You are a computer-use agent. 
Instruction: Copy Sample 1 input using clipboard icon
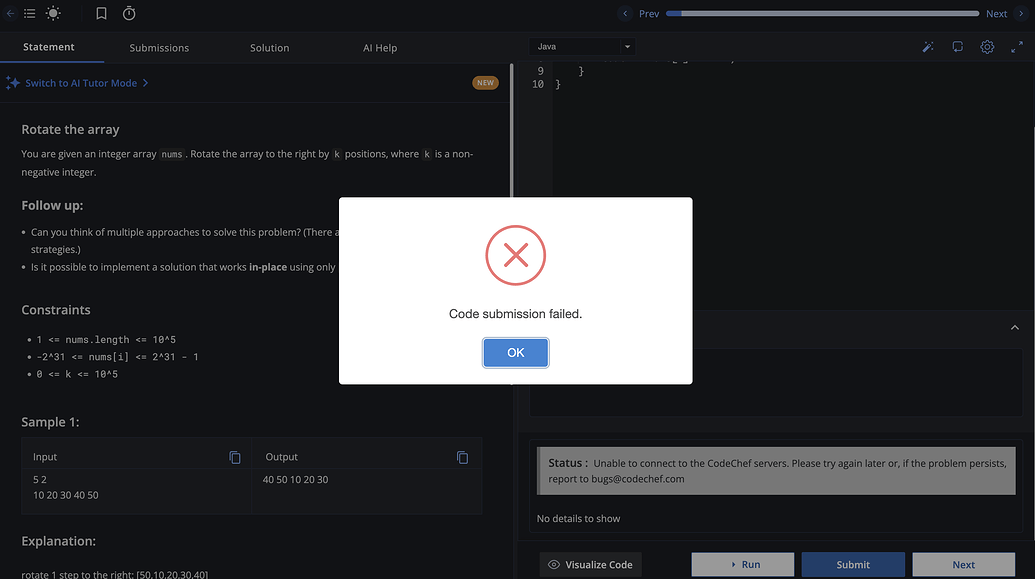(x=235, y=457)
